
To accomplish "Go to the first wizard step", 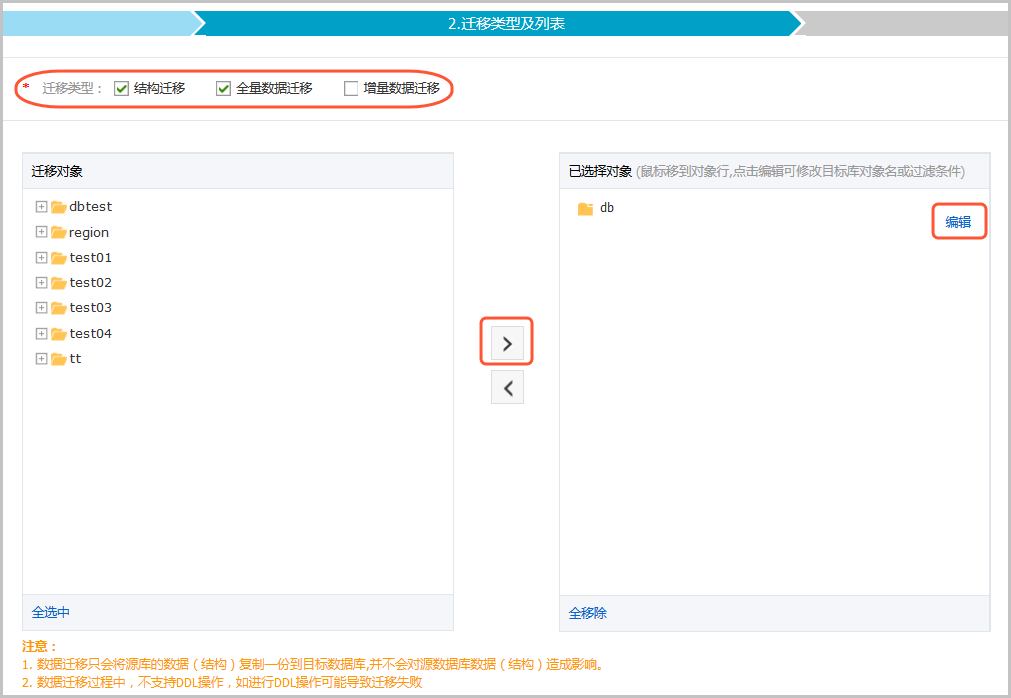I will pyautogui.click(x=98, y=23).
